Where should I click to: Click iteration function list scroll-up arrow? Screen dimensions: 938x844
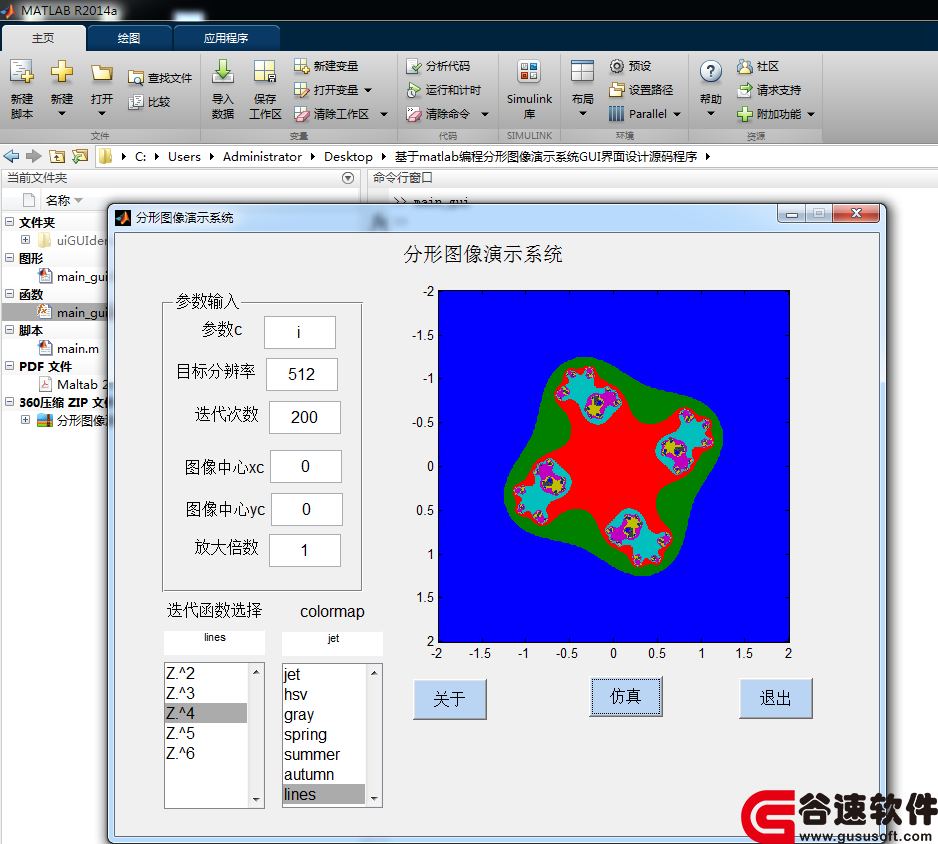256,672
